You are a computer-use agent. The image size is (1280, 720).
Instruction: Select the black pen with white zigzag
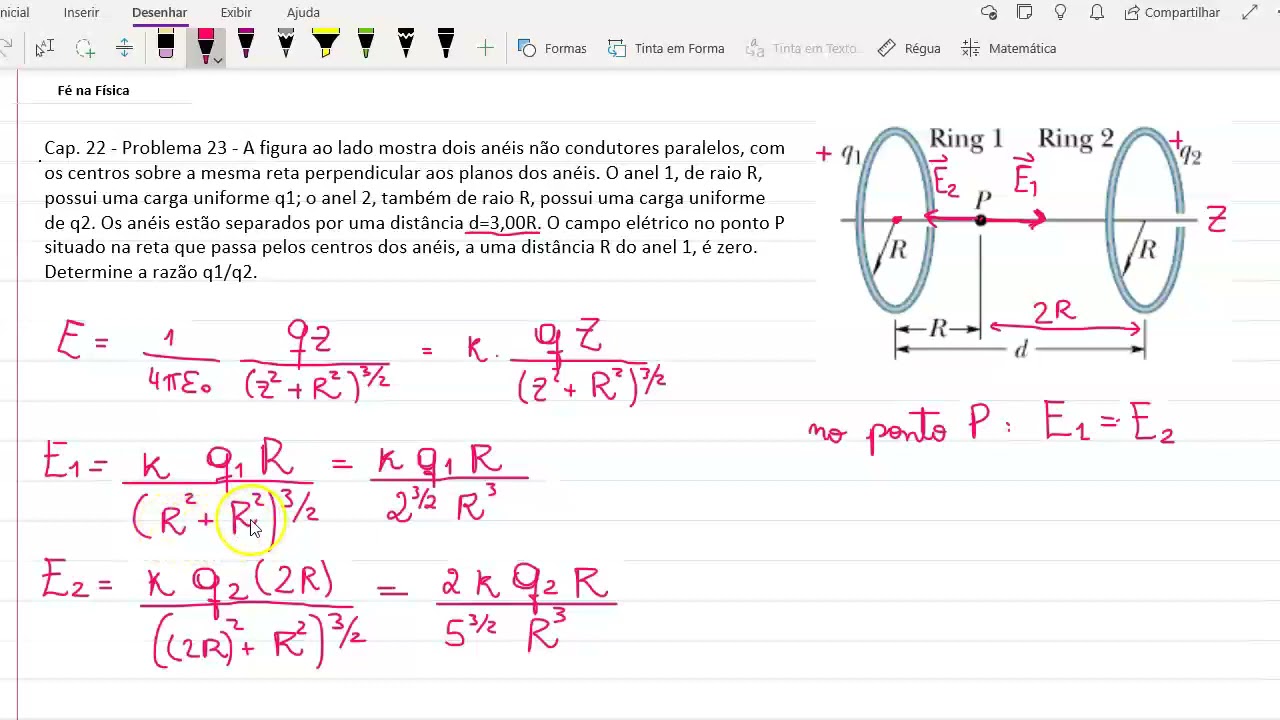[x=406, y=45]
